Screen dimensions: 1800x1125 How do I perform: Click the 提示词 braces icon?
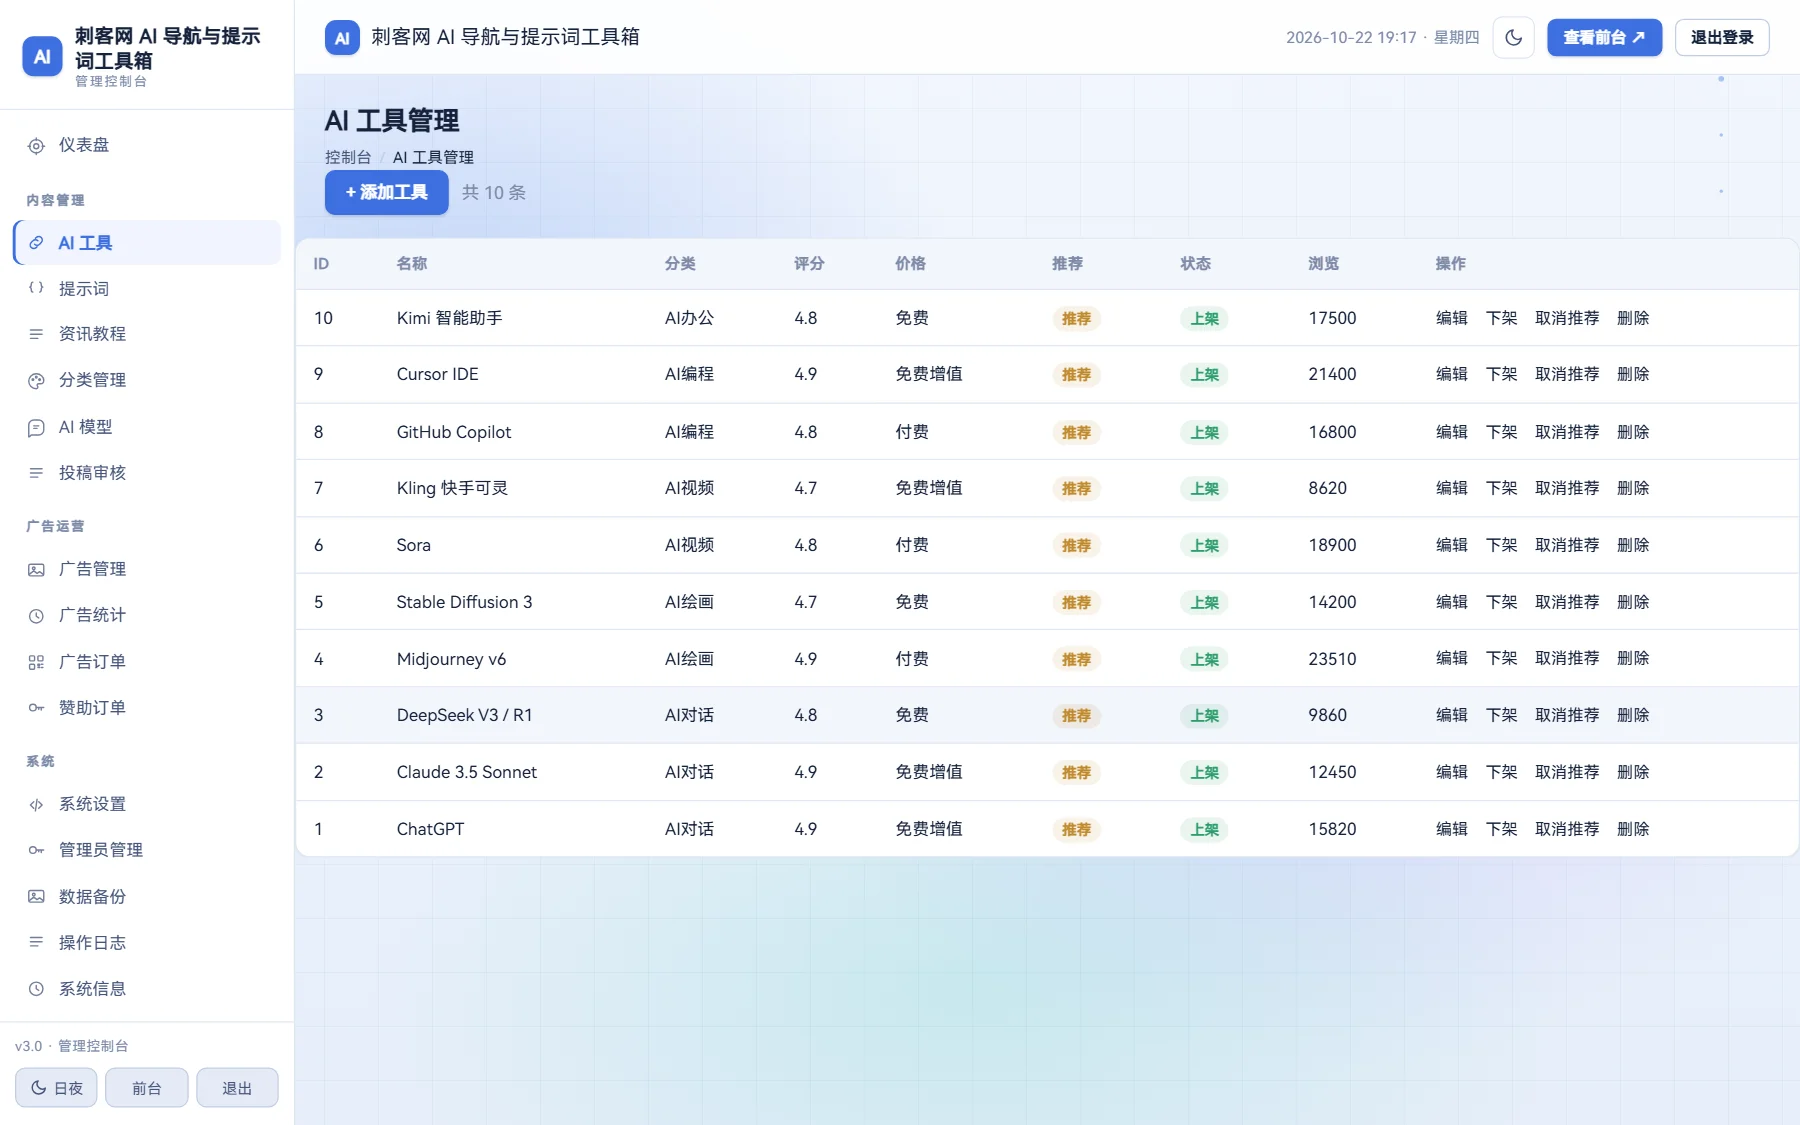[36, 288]
